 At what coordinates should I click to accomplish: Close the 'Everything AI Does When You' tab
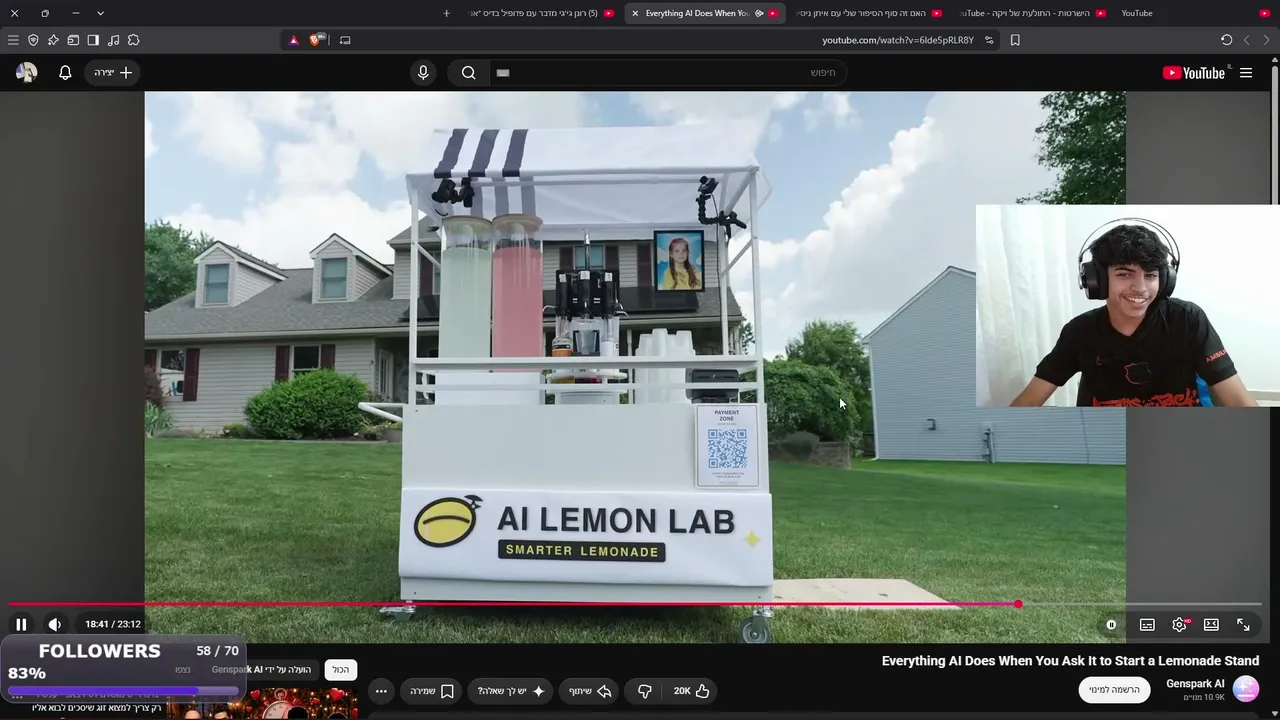(x=635, y=13)
